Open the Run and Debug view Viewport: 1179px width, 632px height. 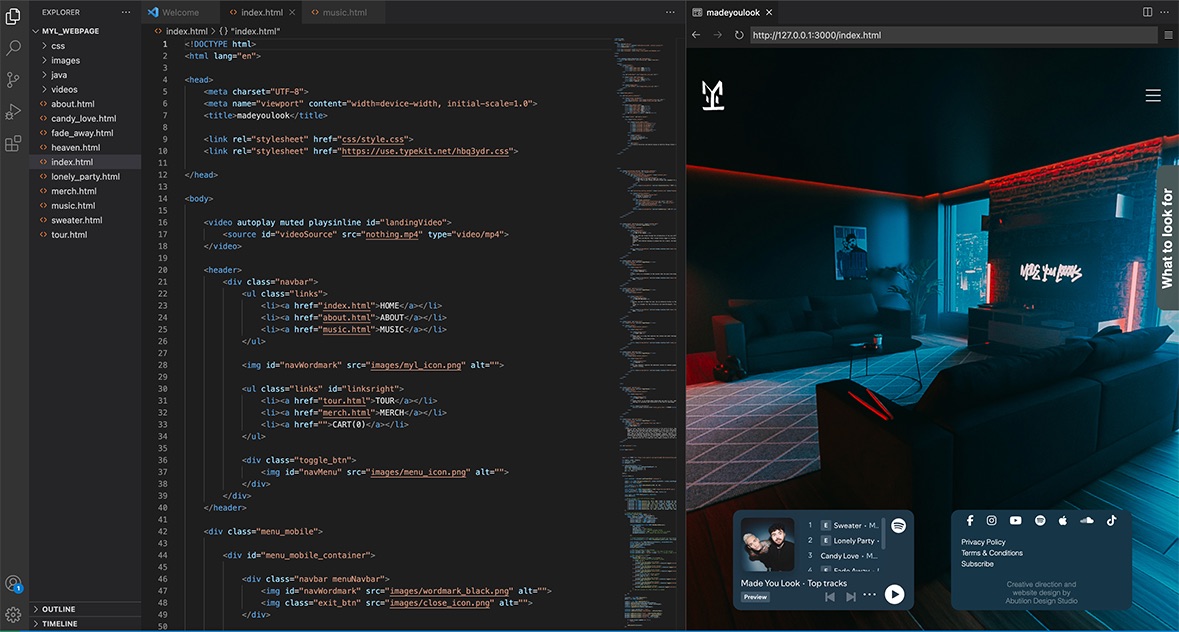[x=14, y=111]
